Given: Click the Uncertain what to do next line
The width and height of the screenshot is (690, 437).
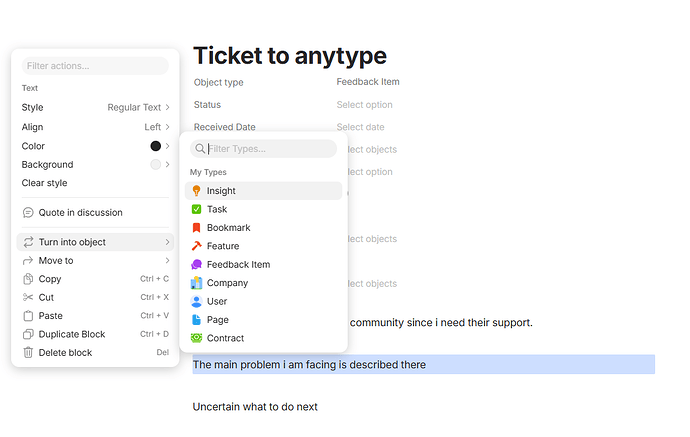Looking at the screenshot, I should 255,407.
